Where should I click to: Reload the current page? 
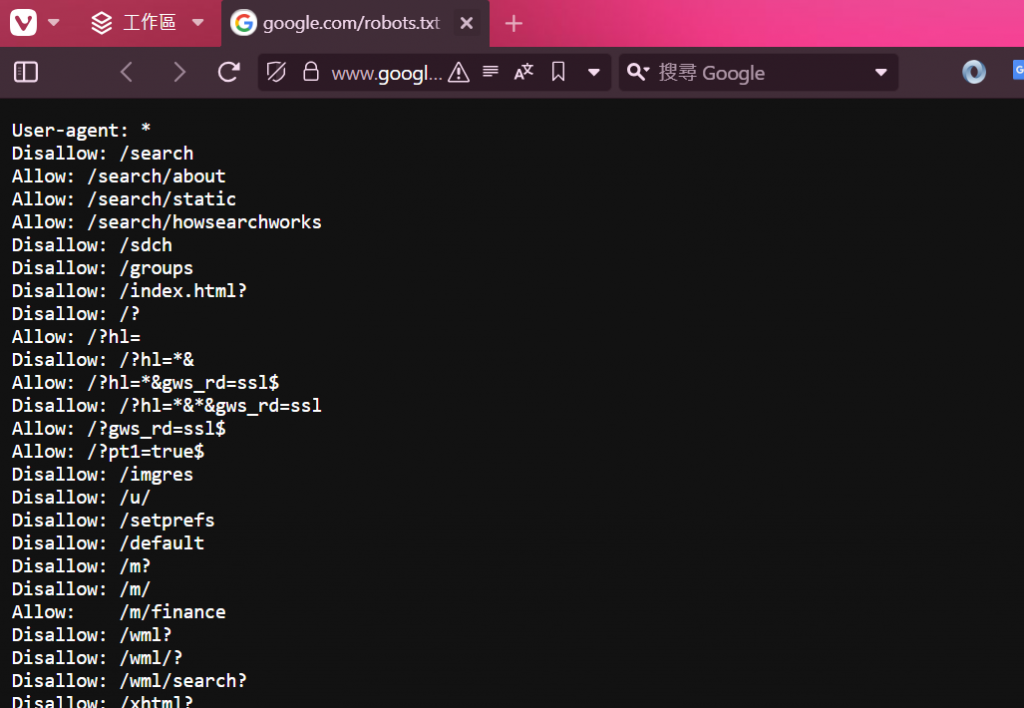(229, 72)
